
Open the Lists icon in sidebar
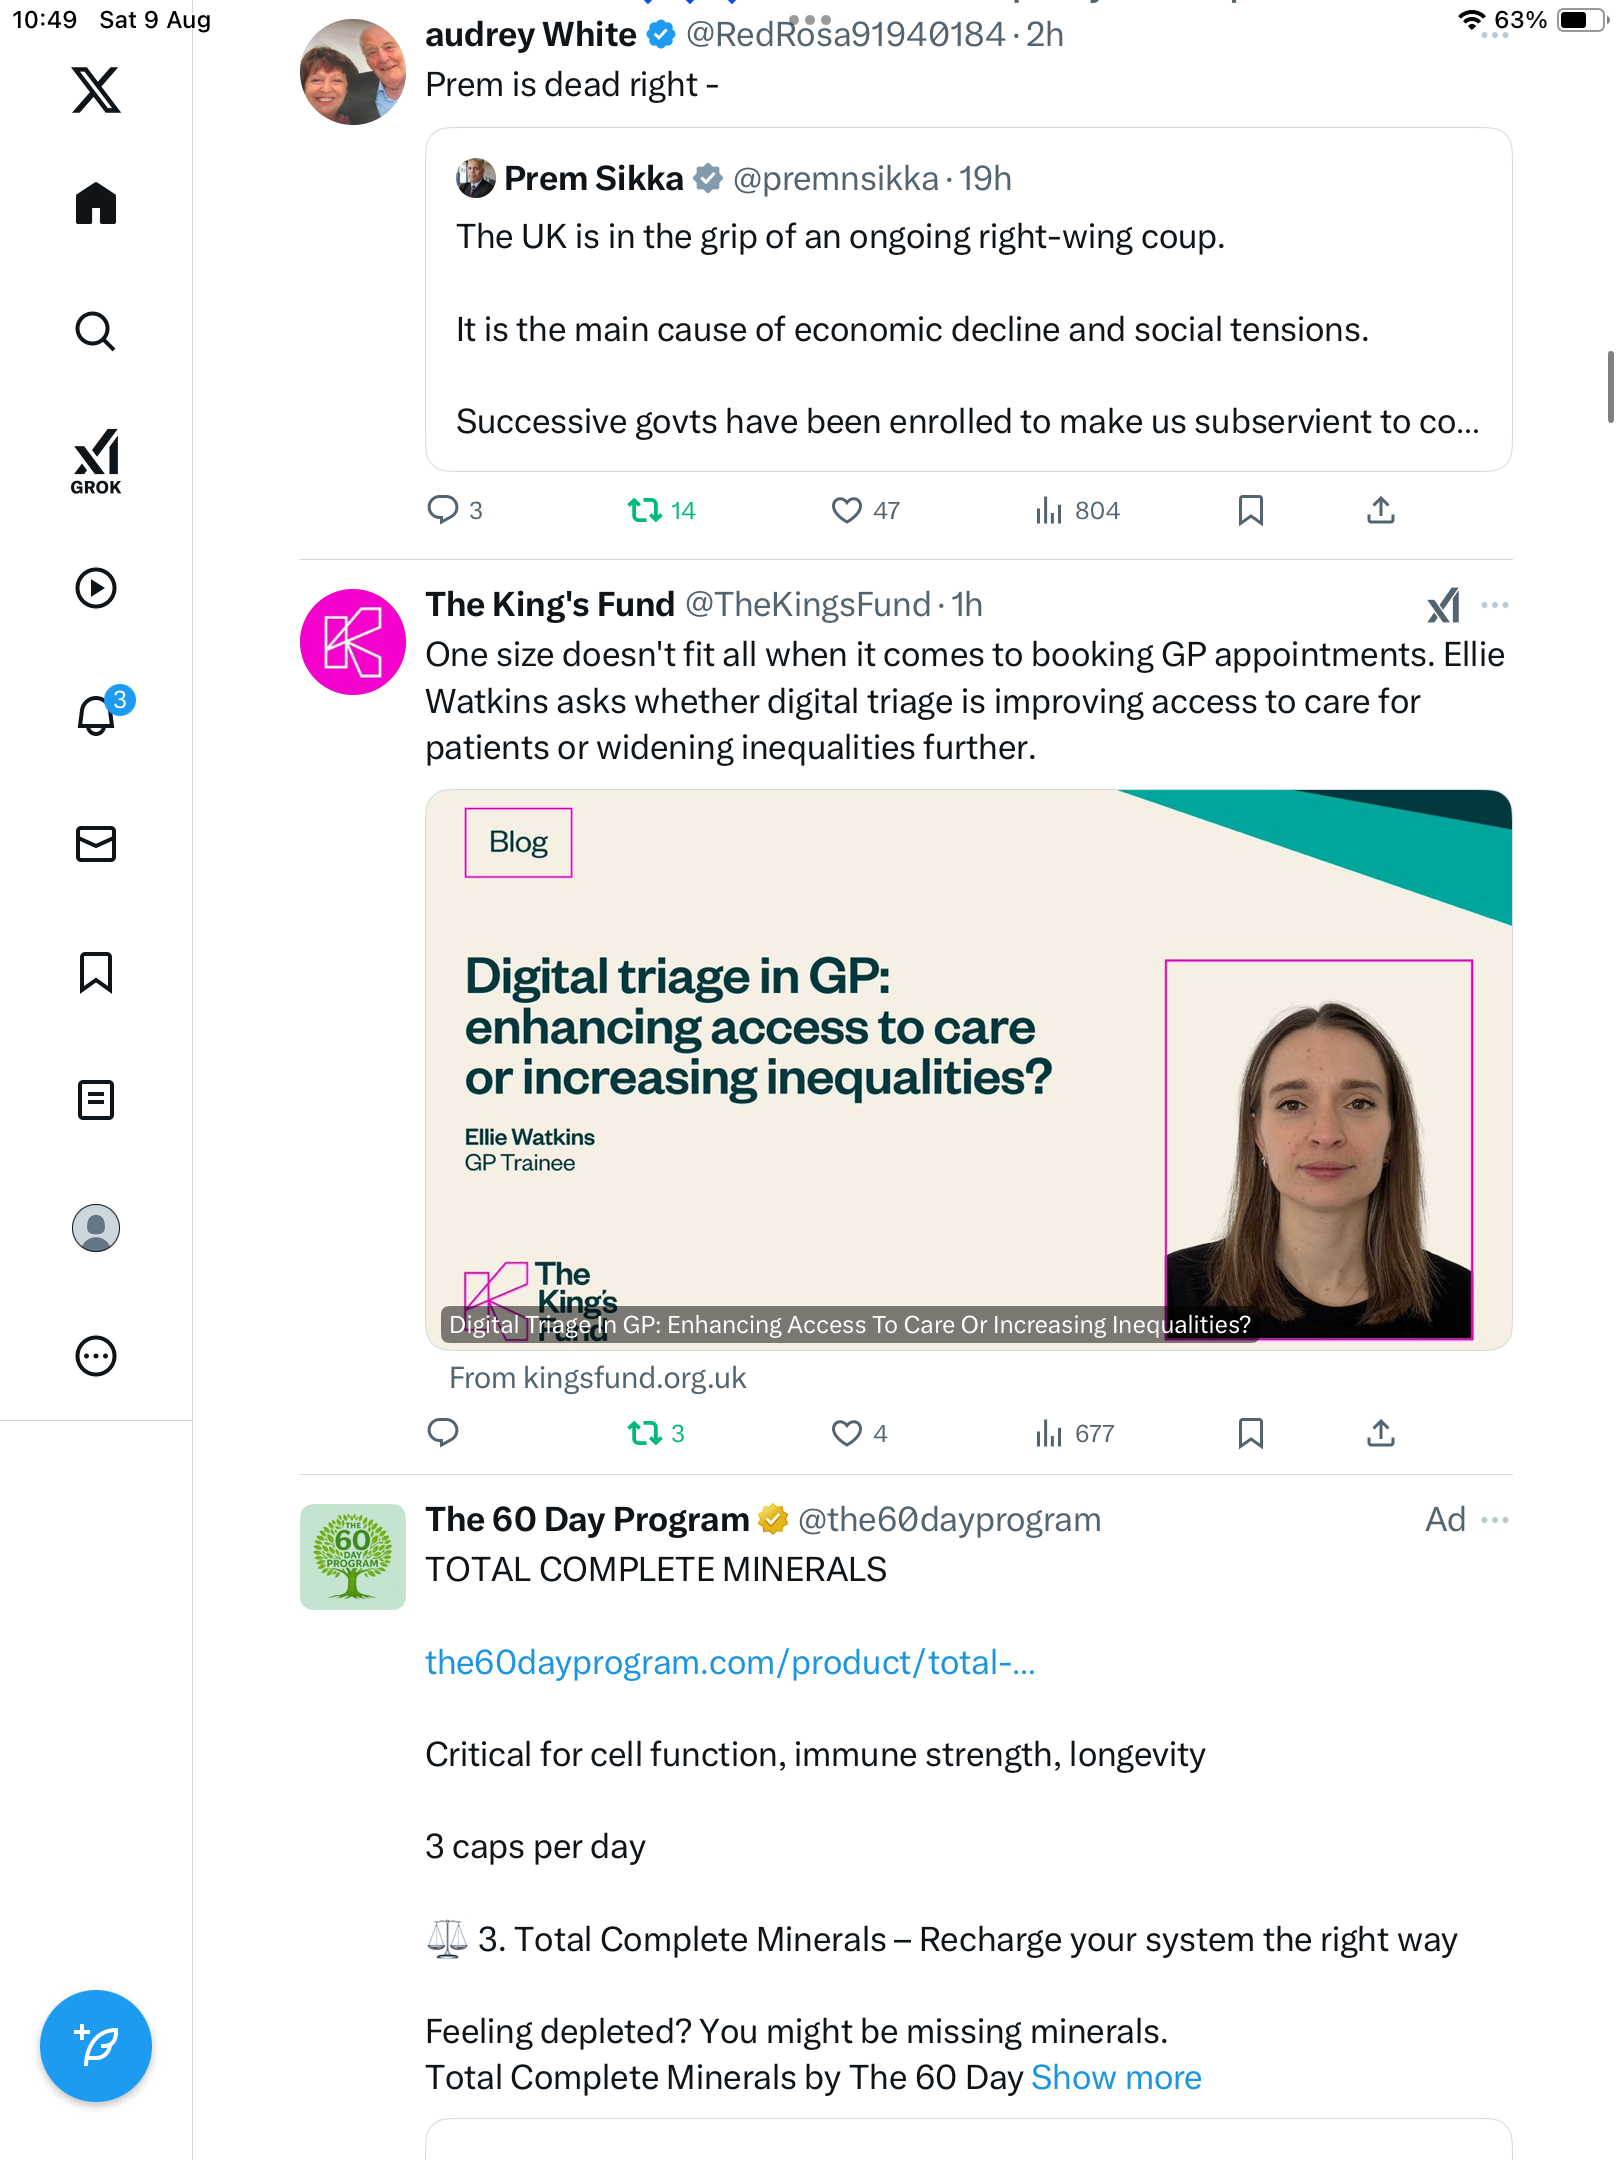[x=96, y=1100]
